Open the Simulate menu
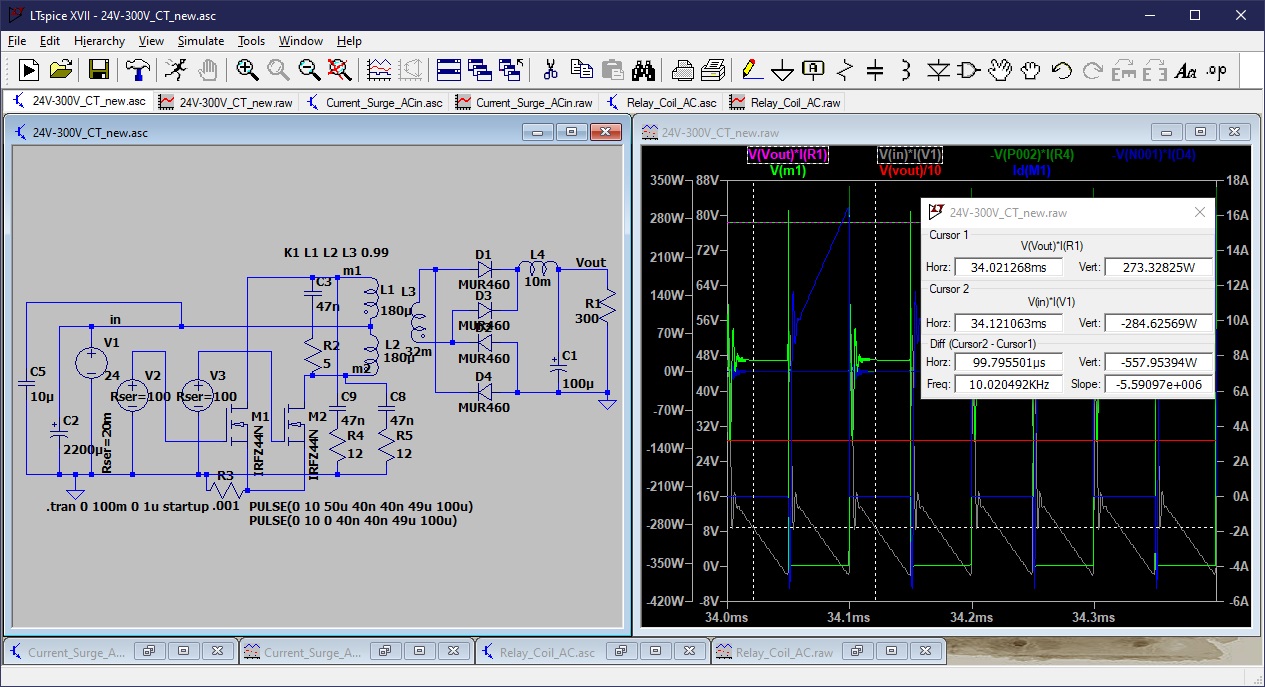The height and width of the screenshot is (687, 1265). coord(200,41)
